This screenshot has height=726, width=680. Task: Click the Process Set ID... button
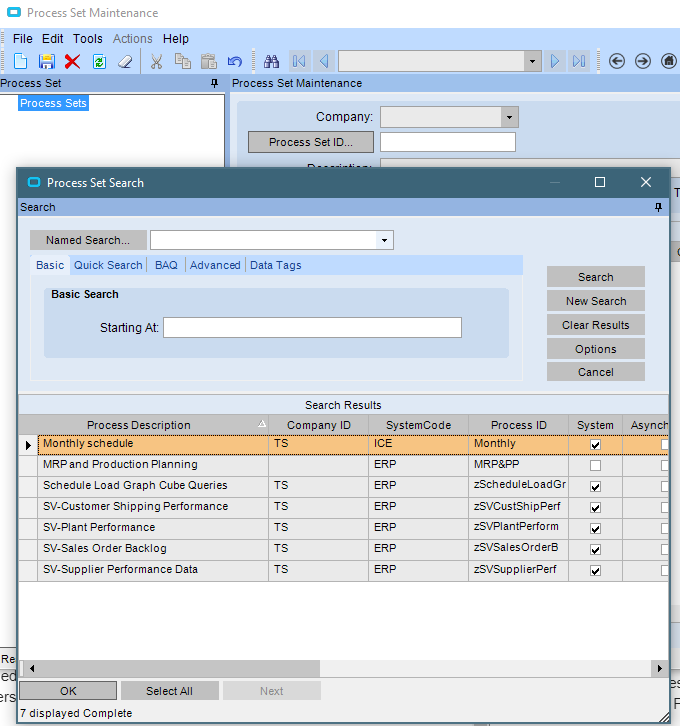[x=311, y=142]
